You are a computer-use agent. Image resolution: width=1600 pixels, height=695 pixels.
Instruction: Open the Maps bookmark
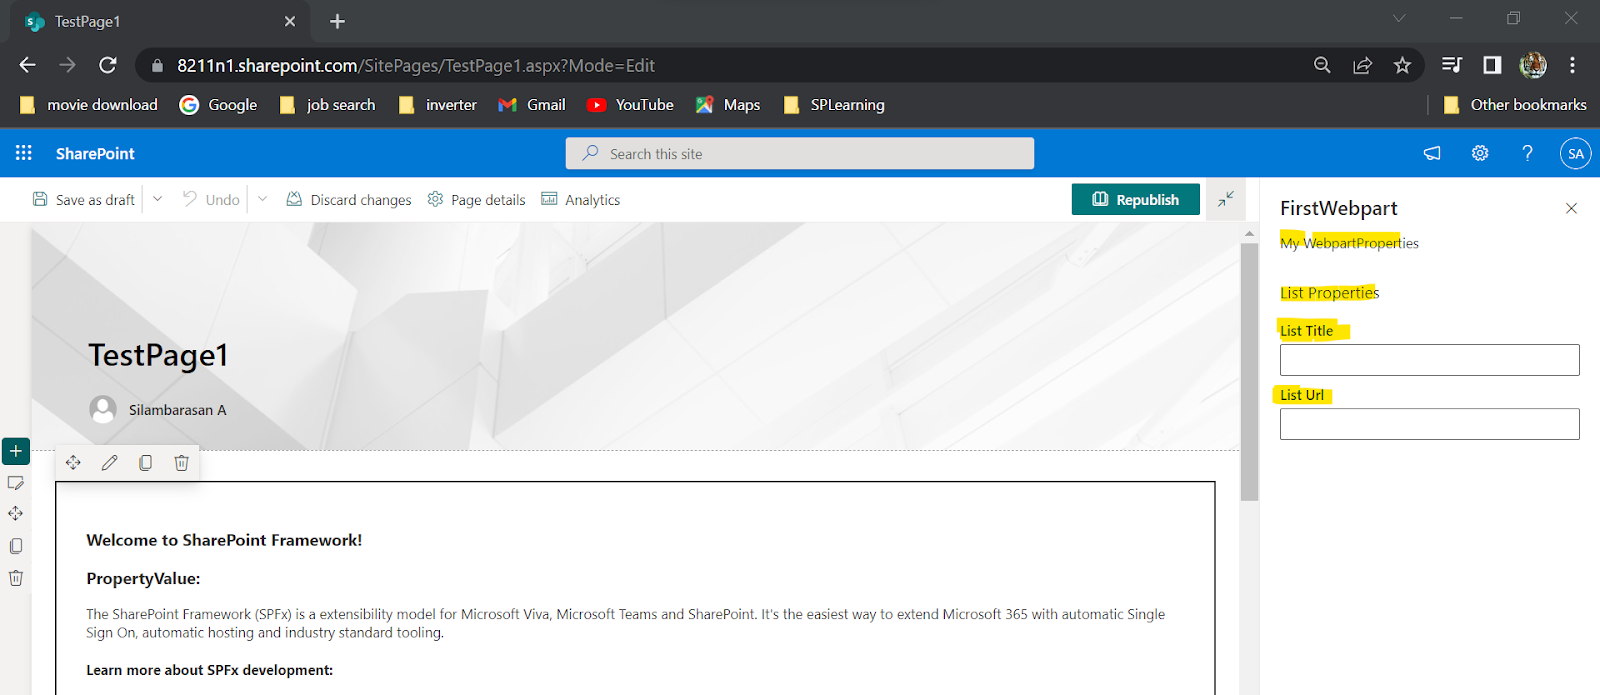click(728, 105)
